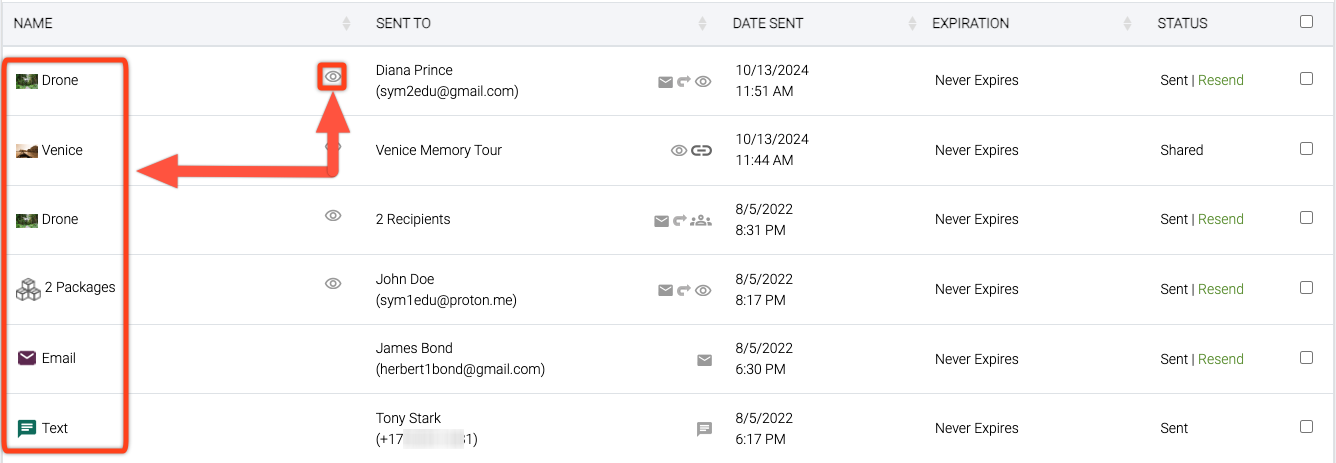Image resolution: width=1336 pixels, height=463 pixels.
Task: Sort using the DATE SENT column arrows
Action: (912, 23)
